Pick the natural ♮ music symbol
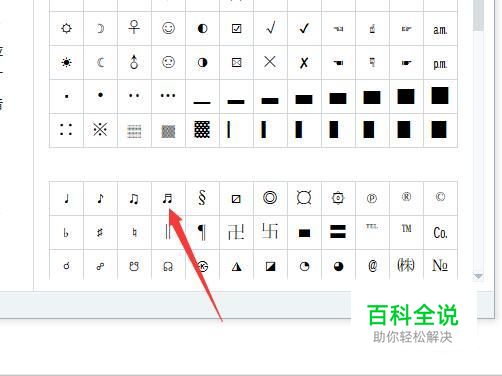Image resolution: width=502 pixels, height=376 pixels. point(134,233)
